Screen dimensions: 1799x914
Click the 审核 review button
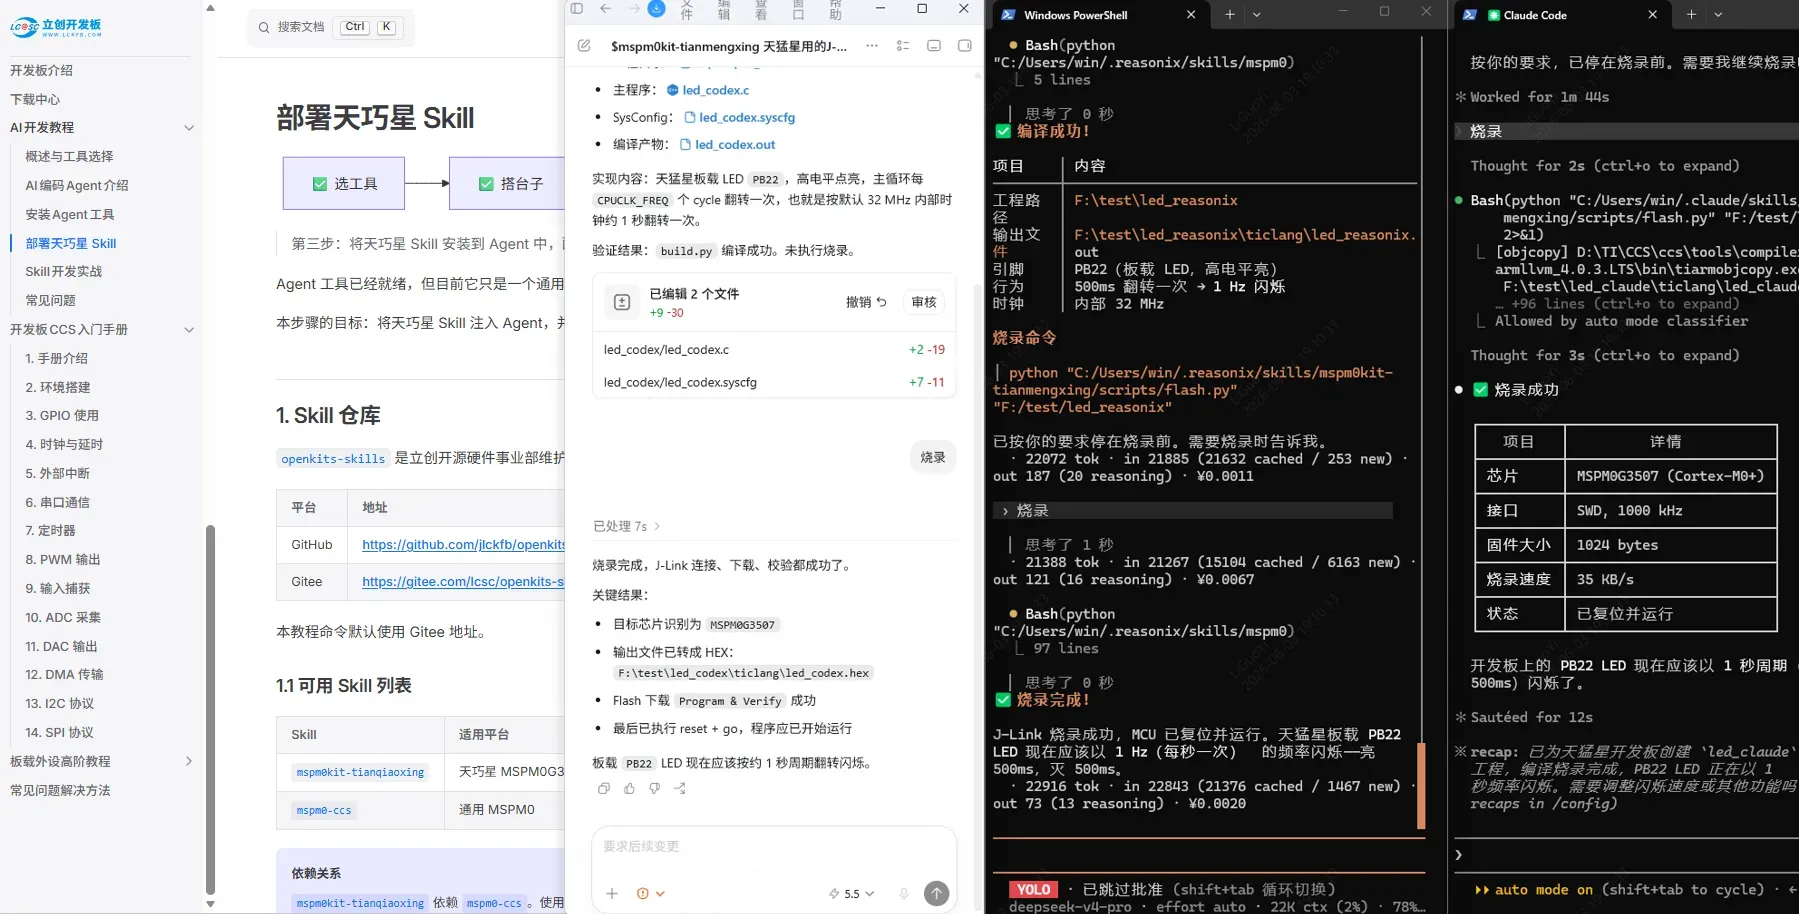(x=924, y=302)
